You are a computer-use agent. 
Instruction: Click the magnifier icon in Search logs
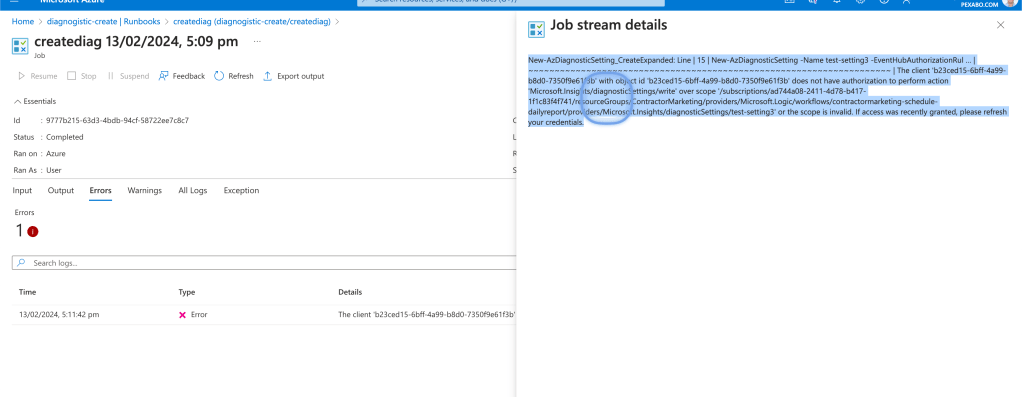click(22, 263)
